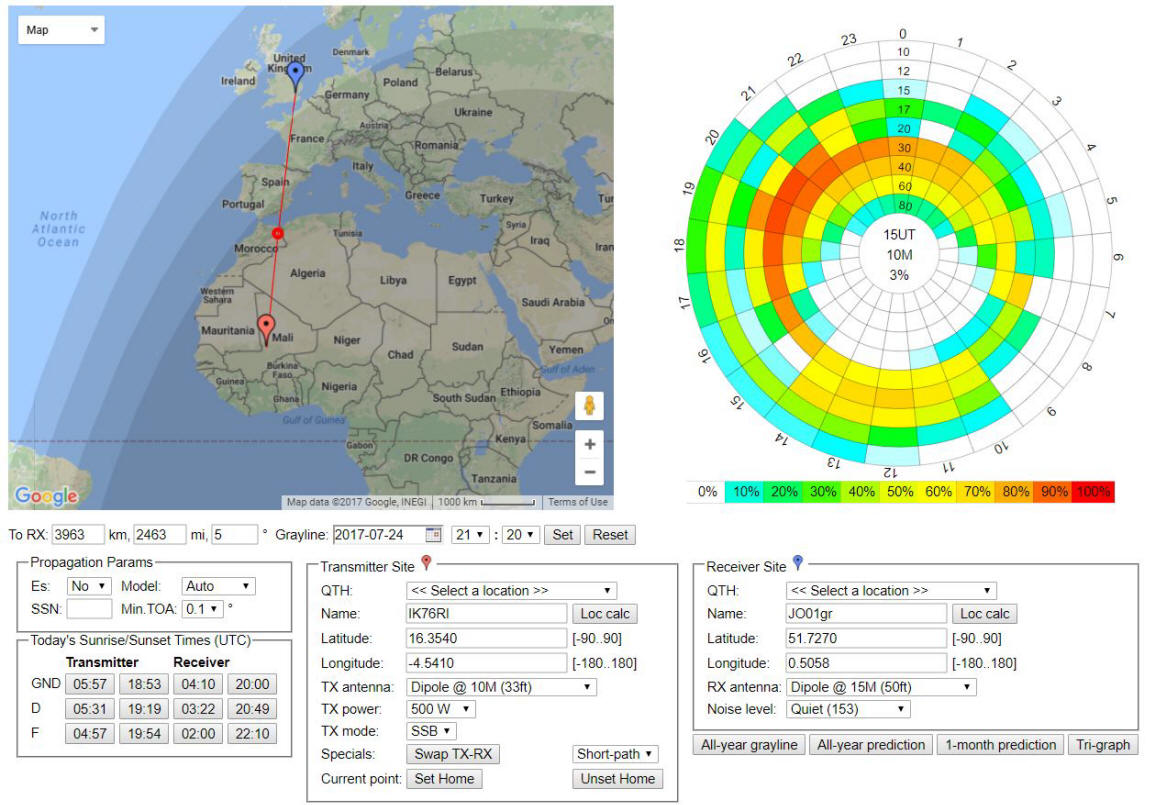Click the red midpoint circle on path
The height and width of the screenshot is (805, 1149).
(278, 233)
